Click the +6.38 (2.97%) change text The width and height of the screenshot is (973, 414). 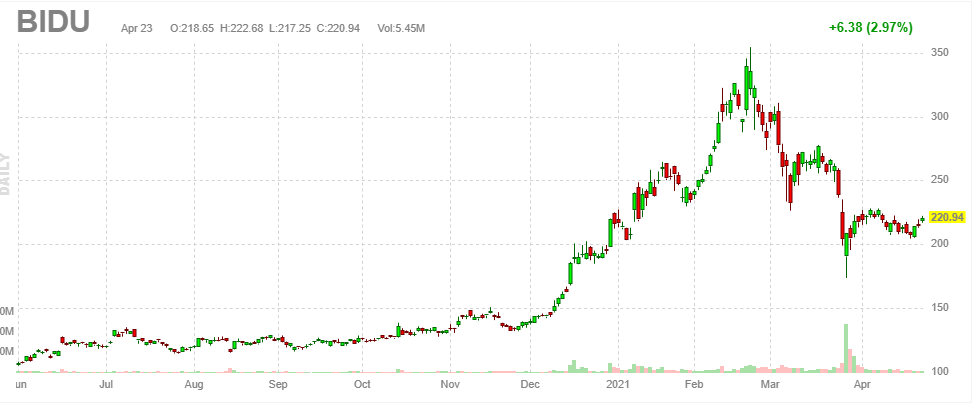871,27
